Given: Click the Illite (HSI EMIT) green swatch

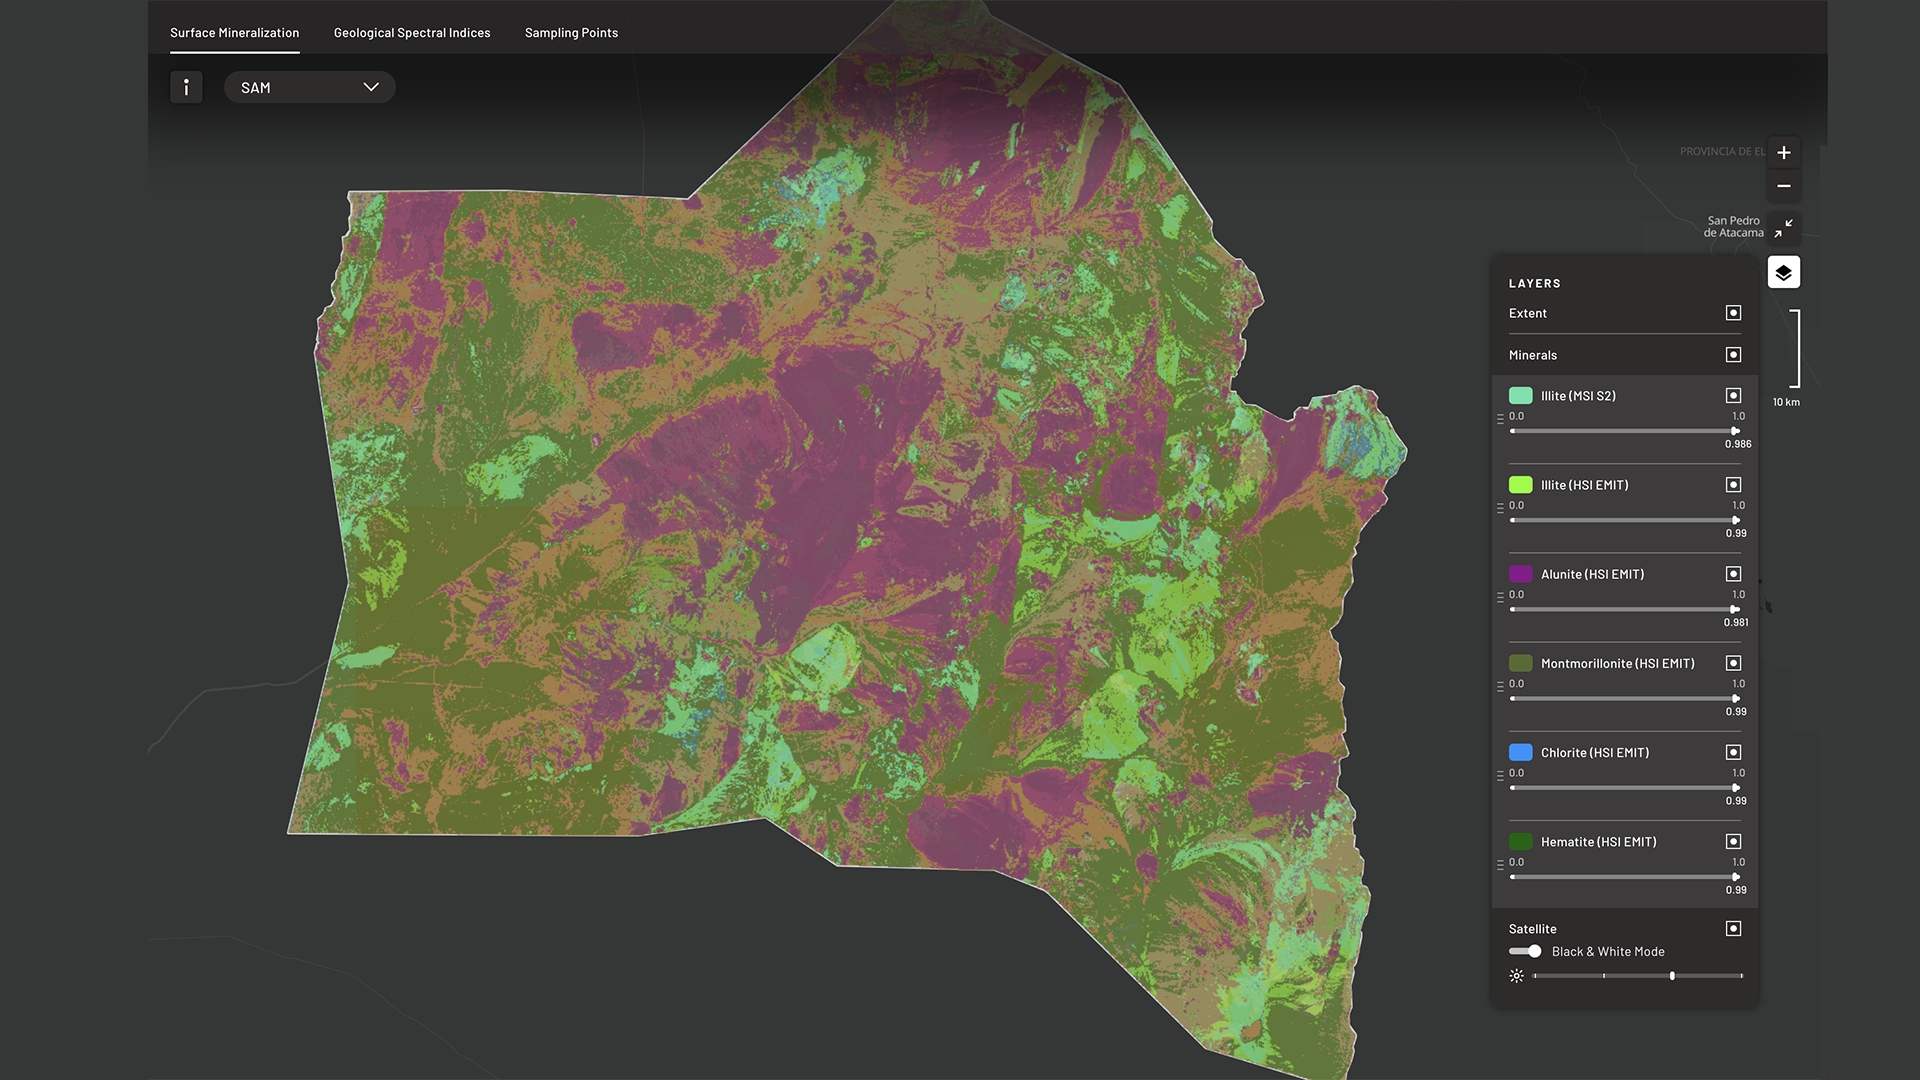Looking at the screenshot, I should [x=1520, y=485].
